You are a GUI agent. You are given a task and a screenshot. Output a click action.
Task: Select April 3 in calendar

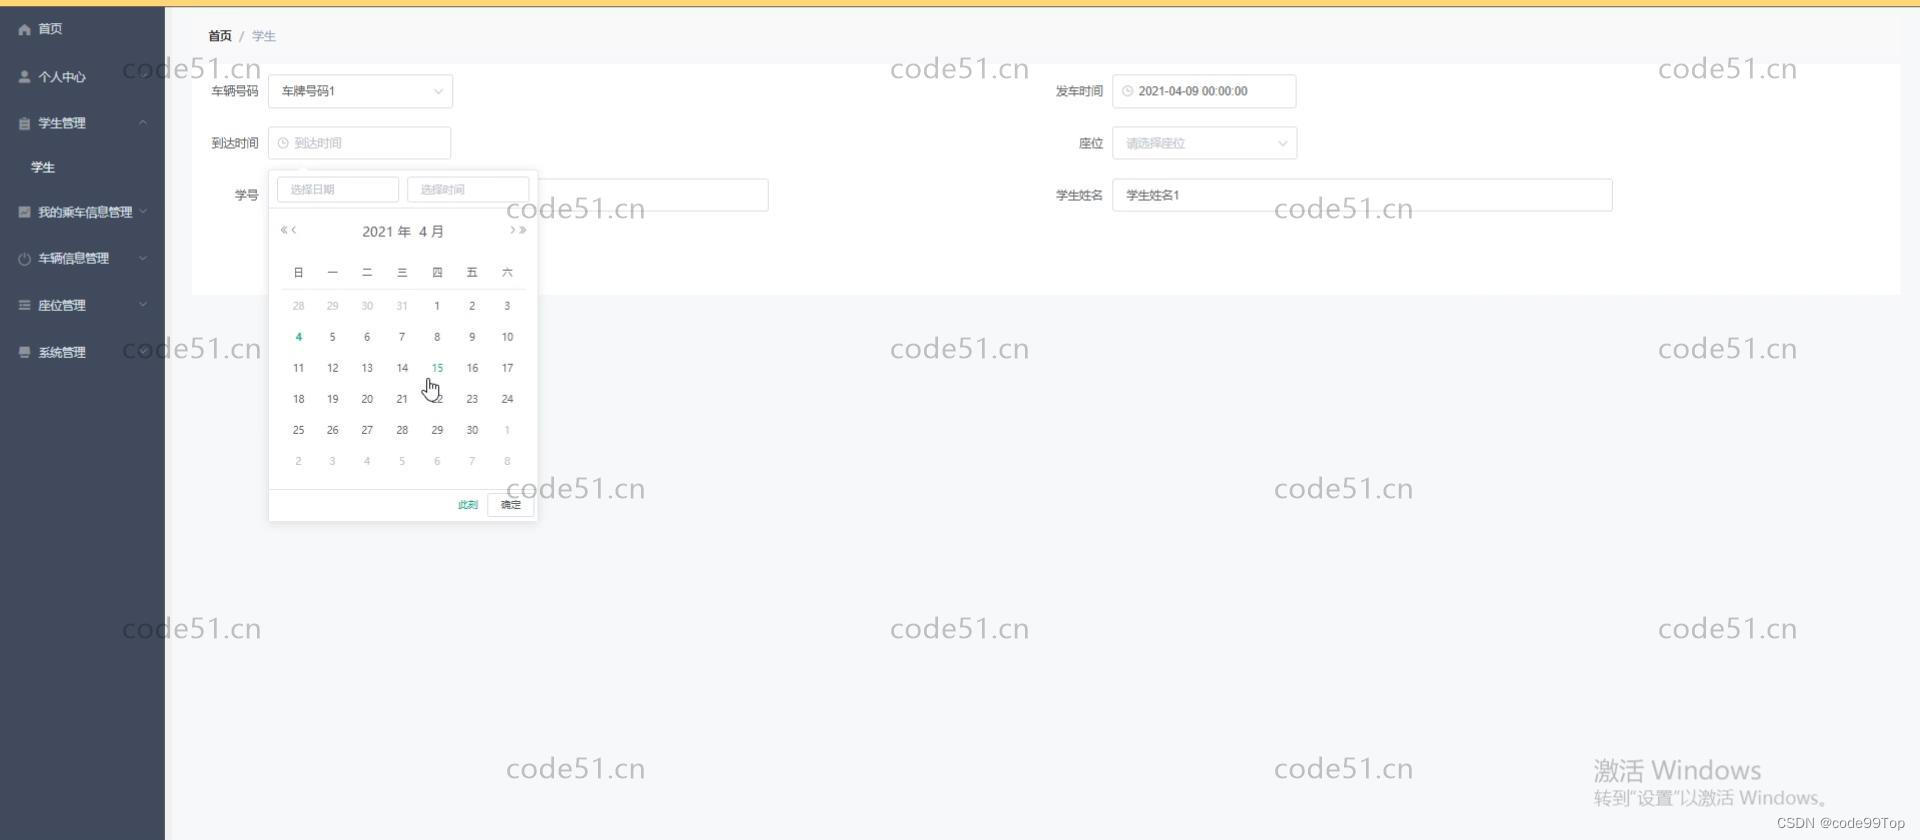(x=507, y=306)
